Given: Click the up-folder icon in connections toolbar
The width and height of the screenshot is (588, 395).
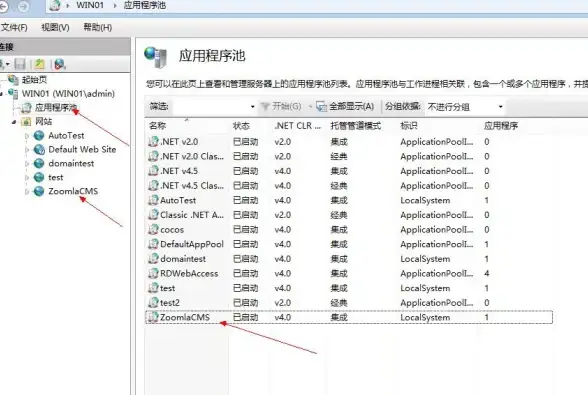Looking at the screenshot, I should [40, 64].
